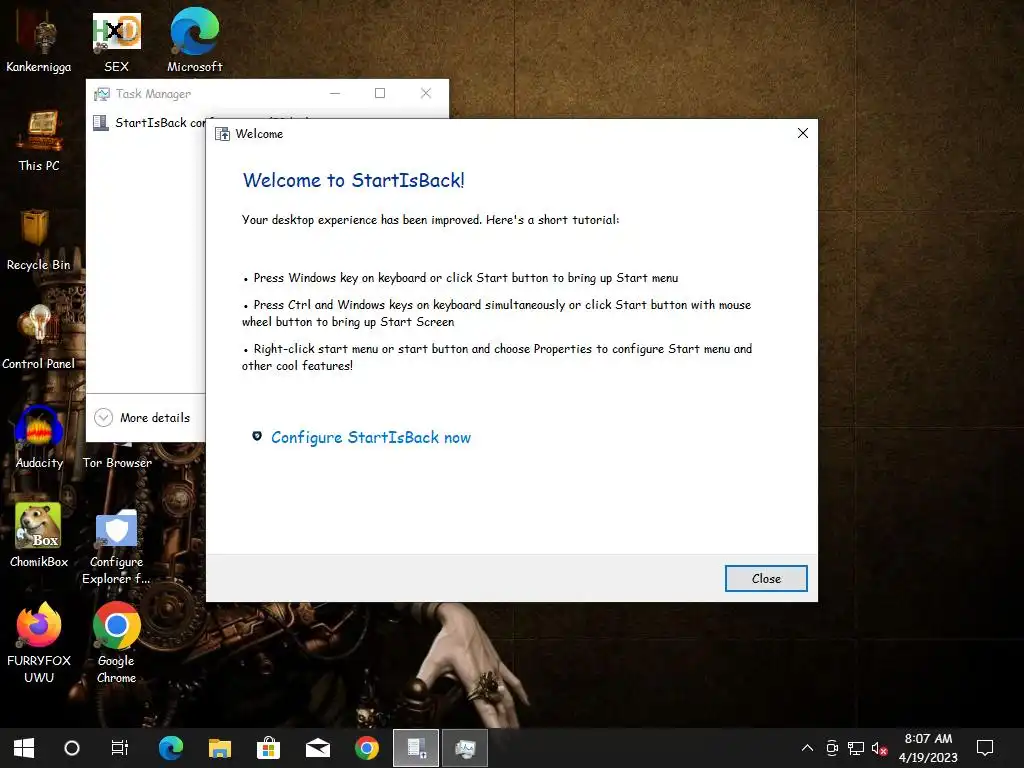This screenshot has height=768, width=1024.
Task: Select the Microsoft Edge desktop icon
Action: click(x=195, y=40)
